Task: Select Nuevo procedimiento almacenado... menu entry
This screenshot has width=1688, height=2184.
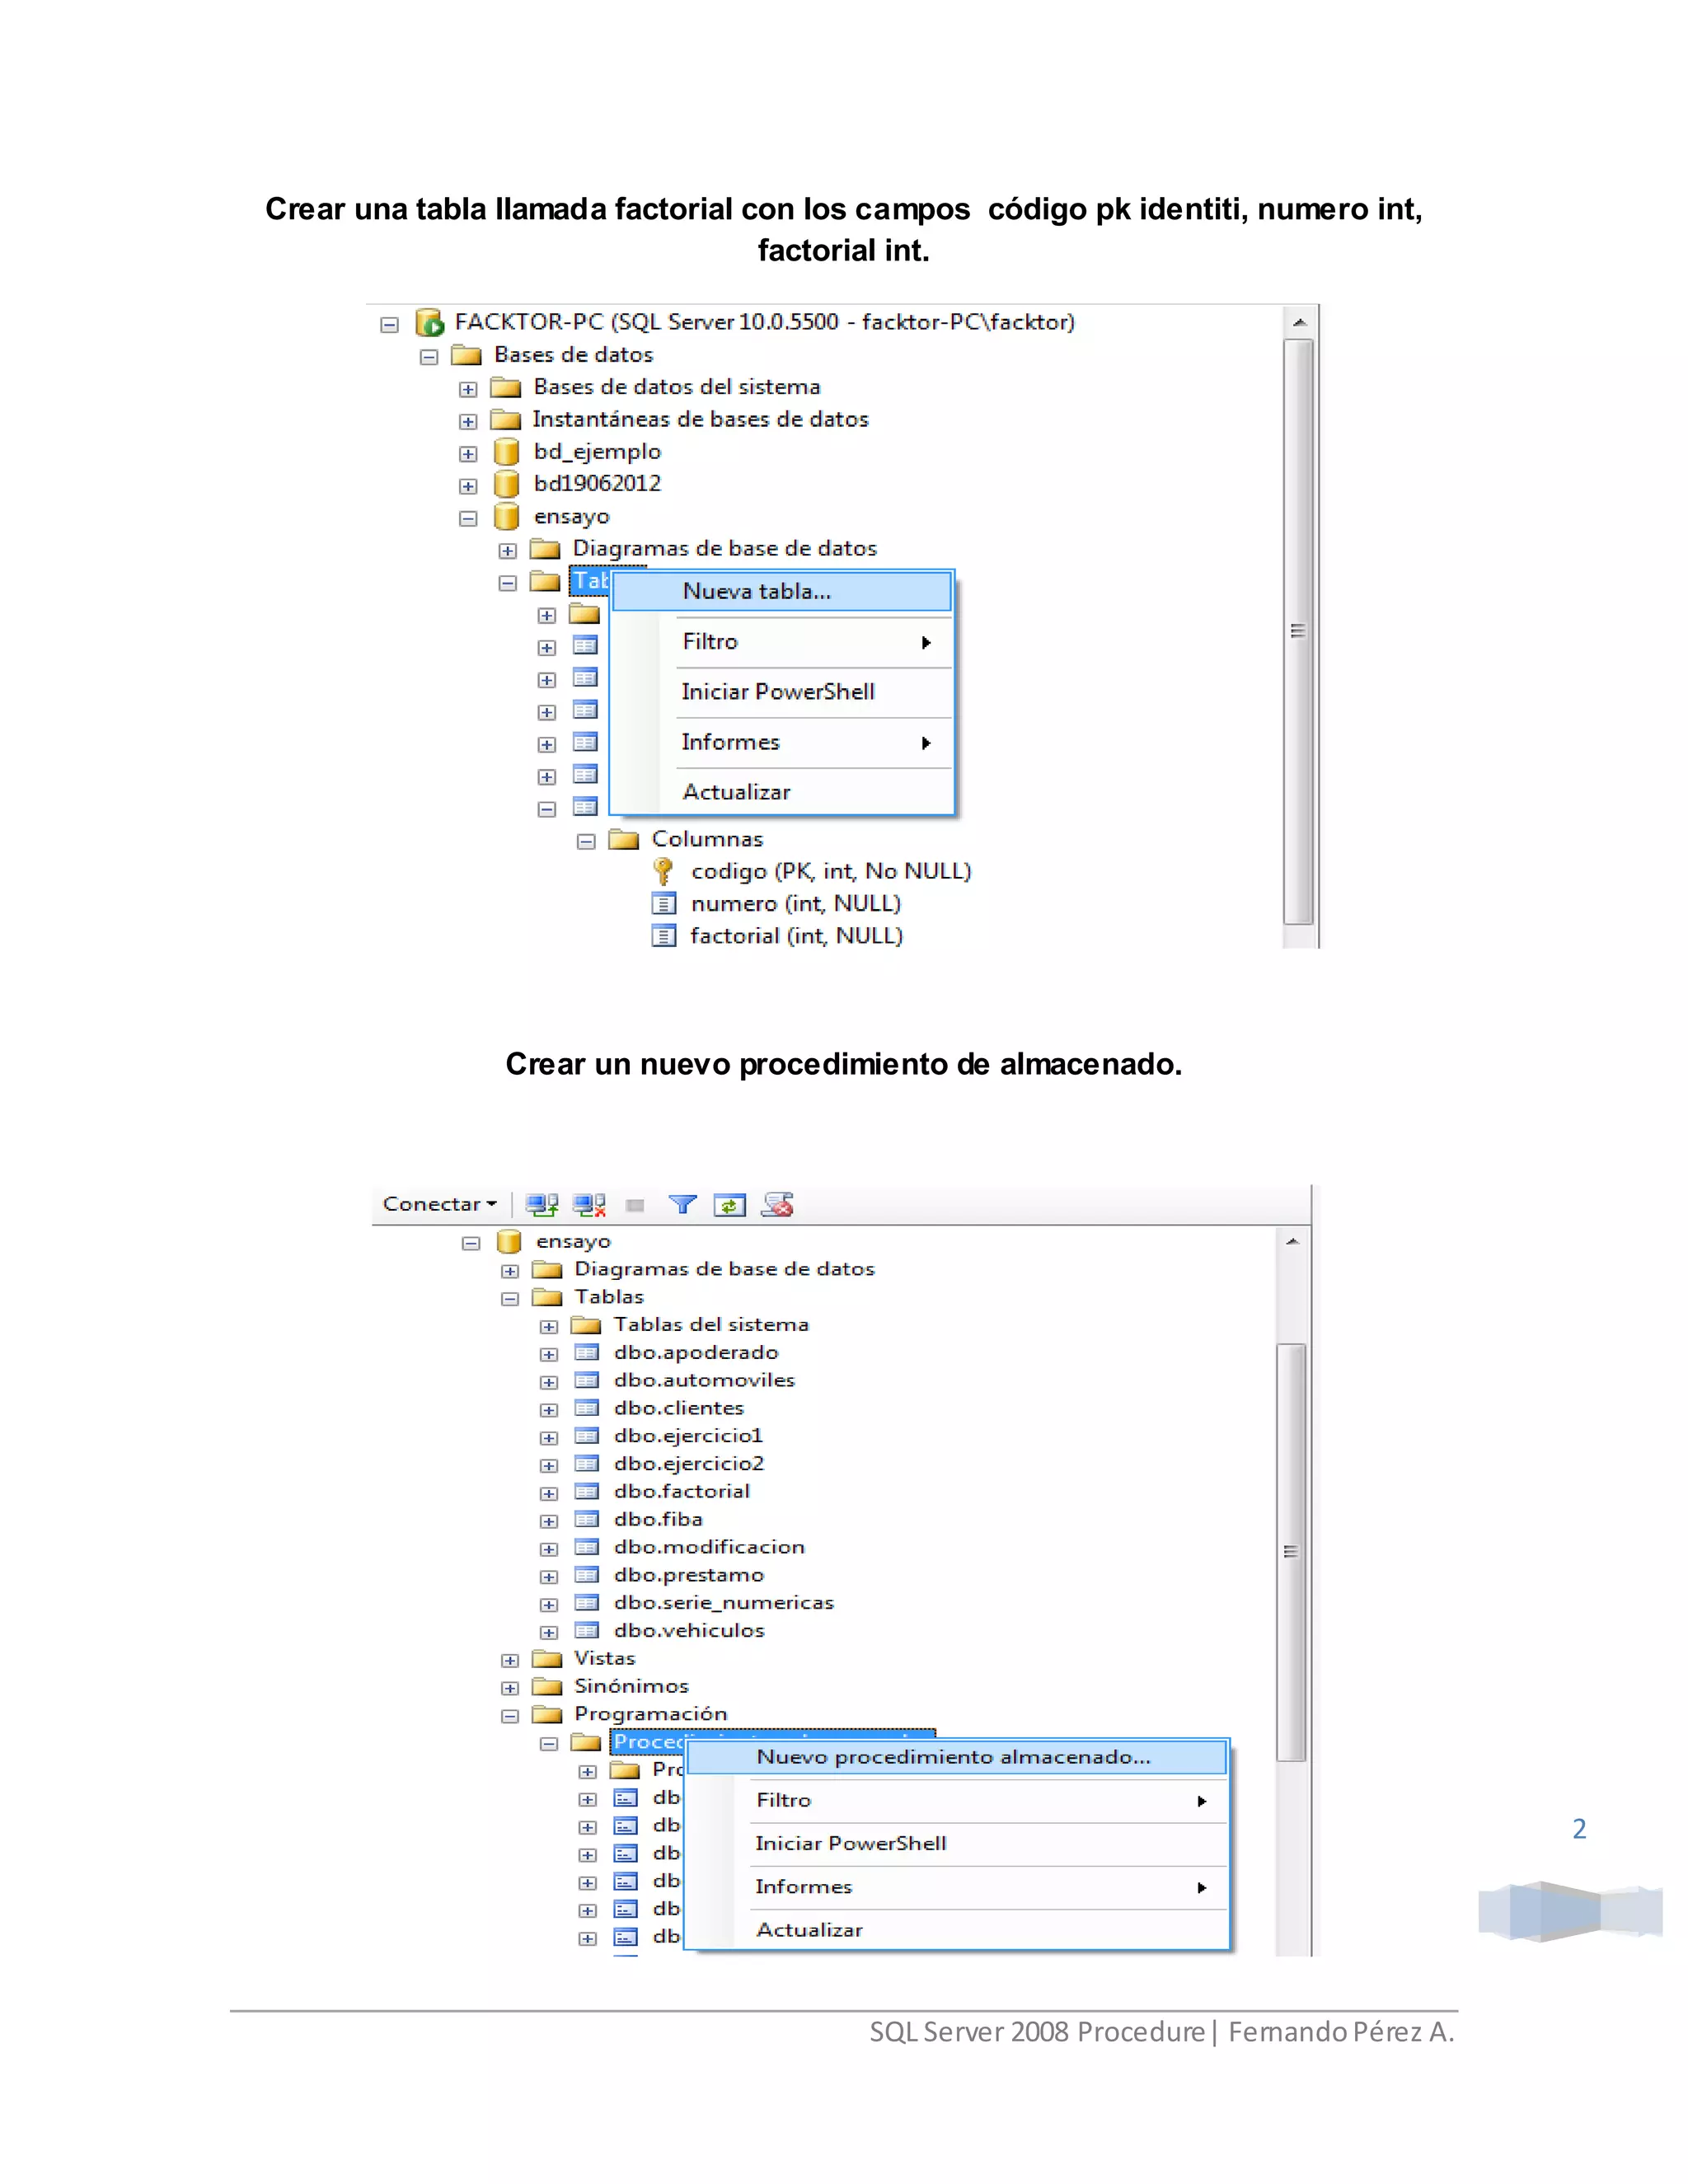Action: pyautogui.click(x=953, y=1757)
